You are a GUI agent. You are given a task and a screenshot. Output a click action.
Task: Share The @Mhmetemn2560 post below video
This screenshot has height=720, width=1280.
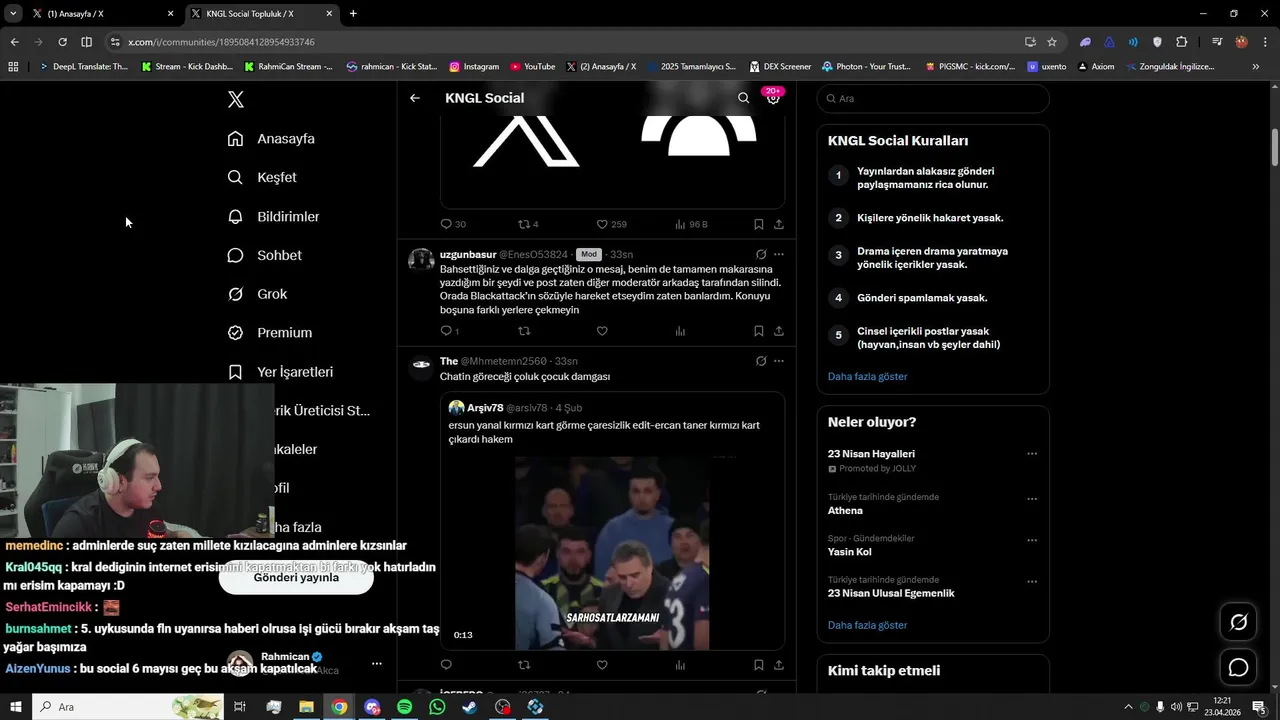(x=779, y=665)
